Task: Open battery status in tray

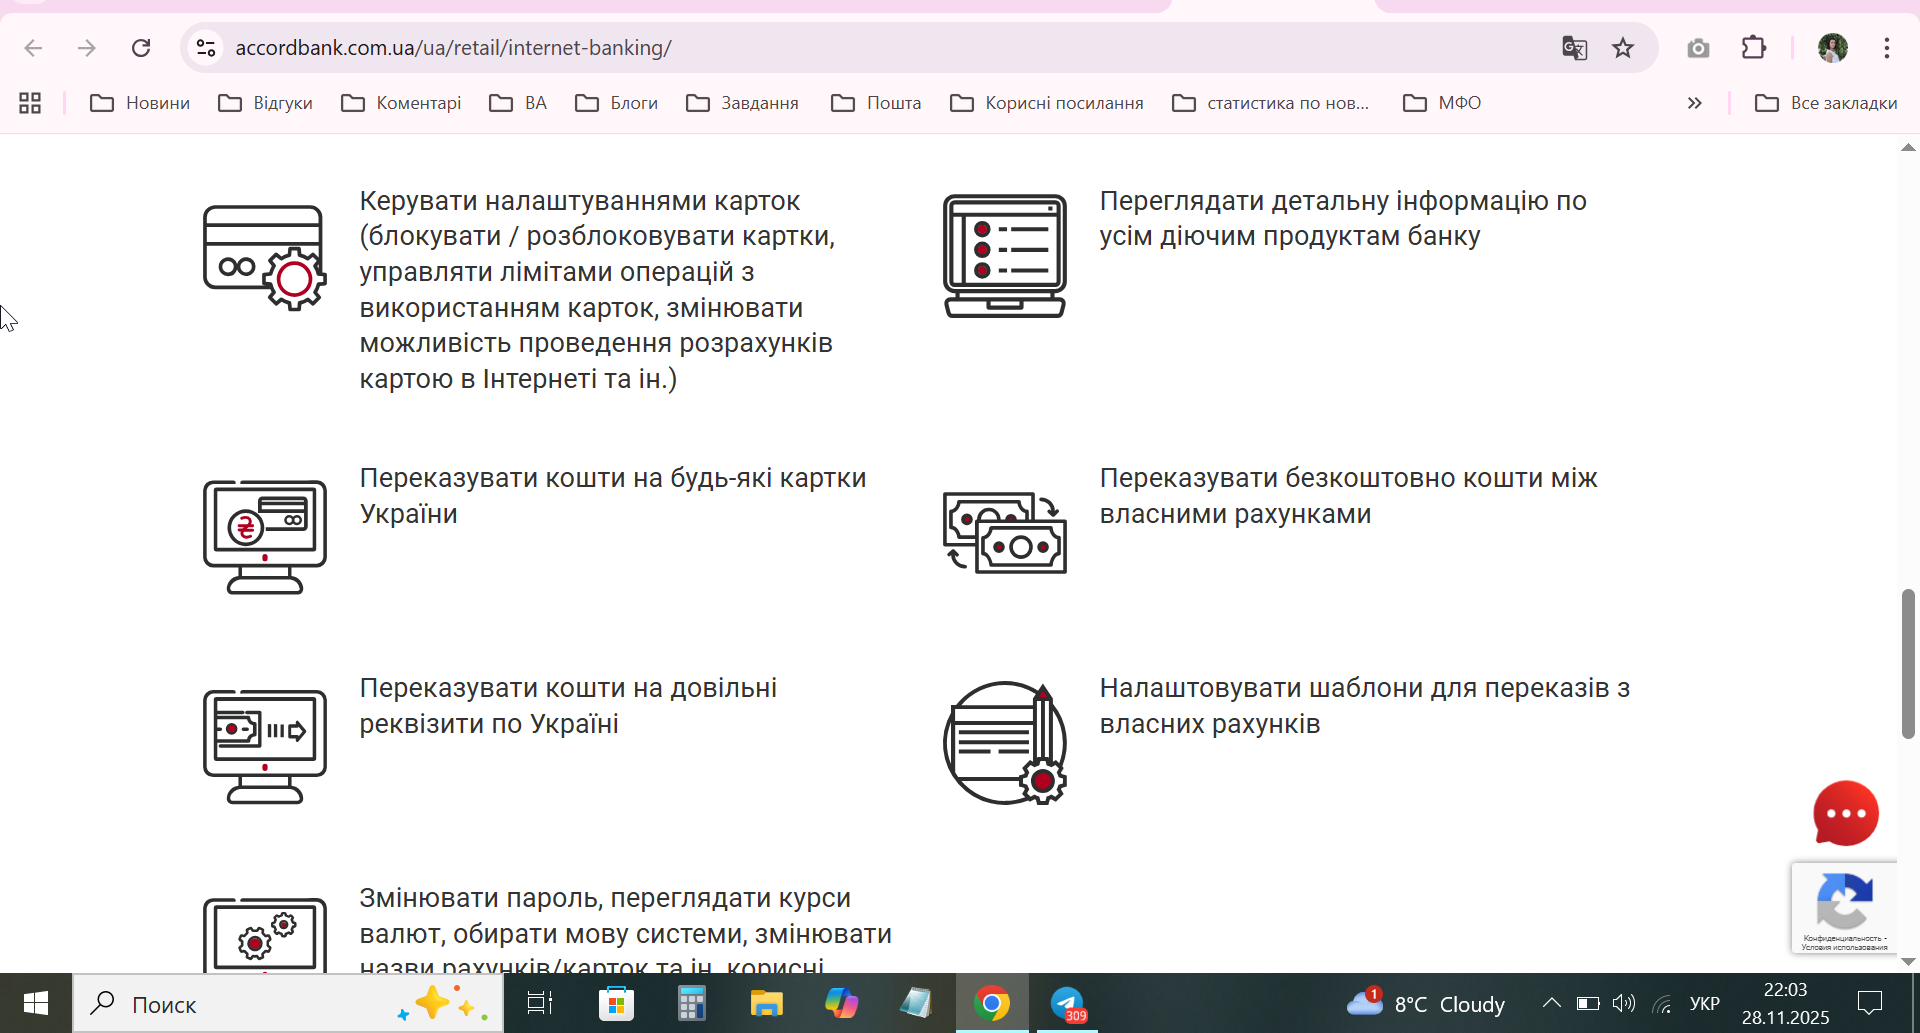Action: [1588, 1003]
